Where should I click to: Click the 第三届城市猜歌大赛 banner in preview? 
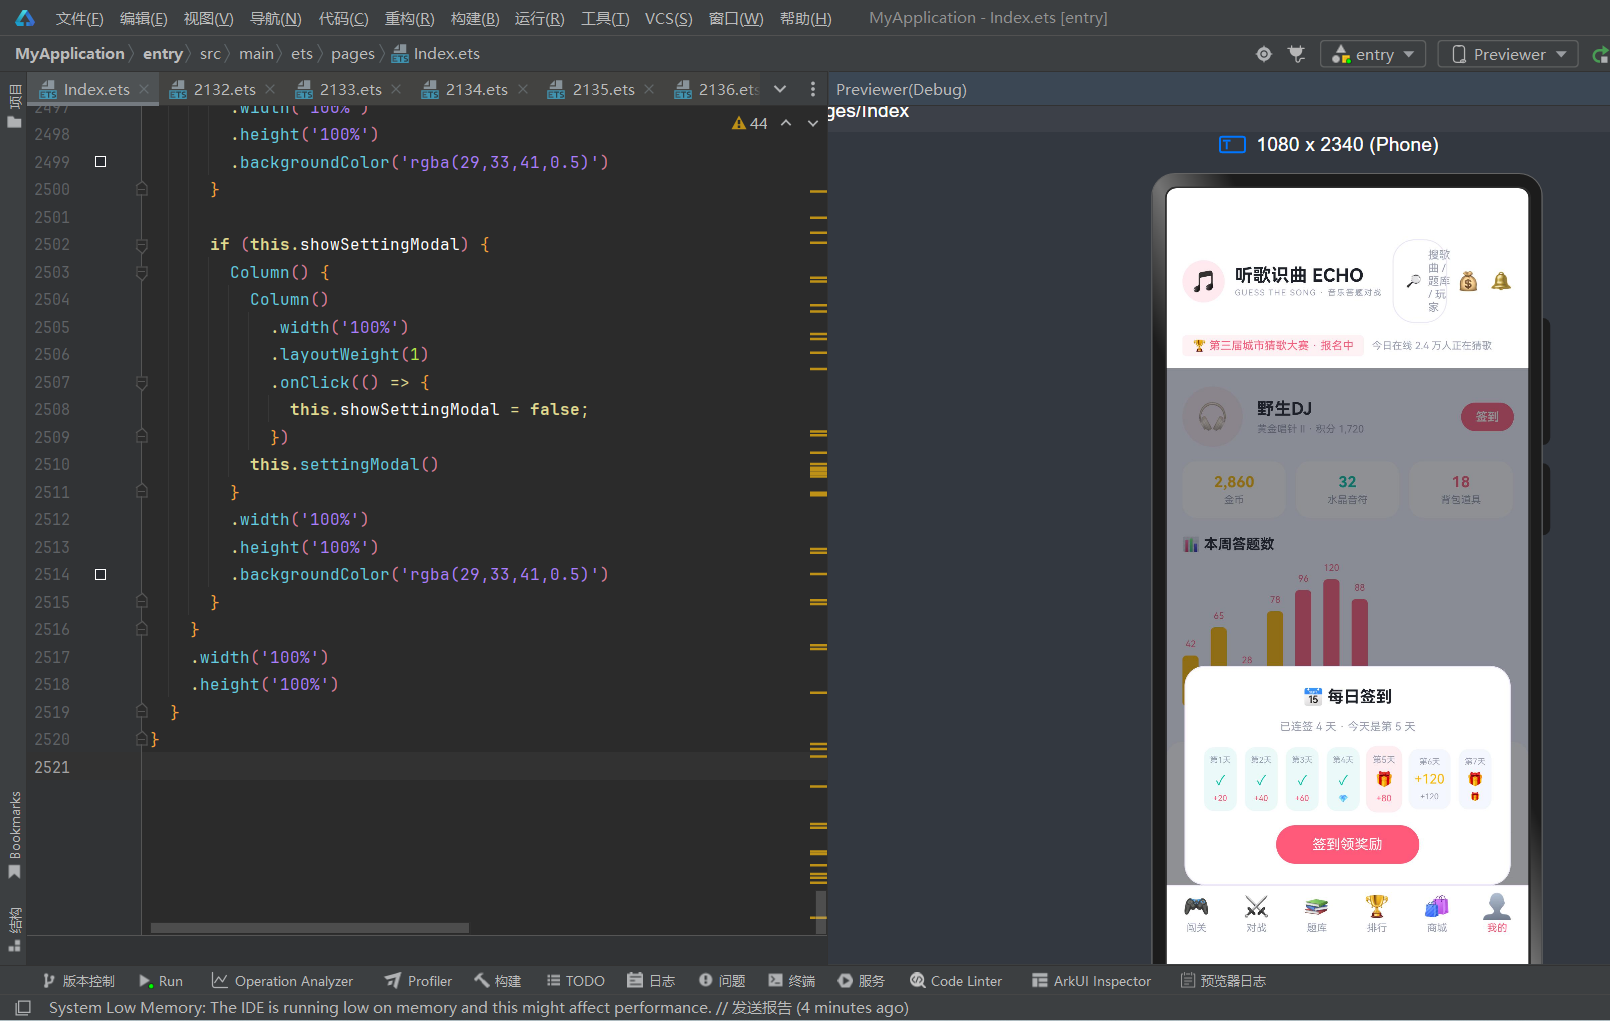(1273, 345)
